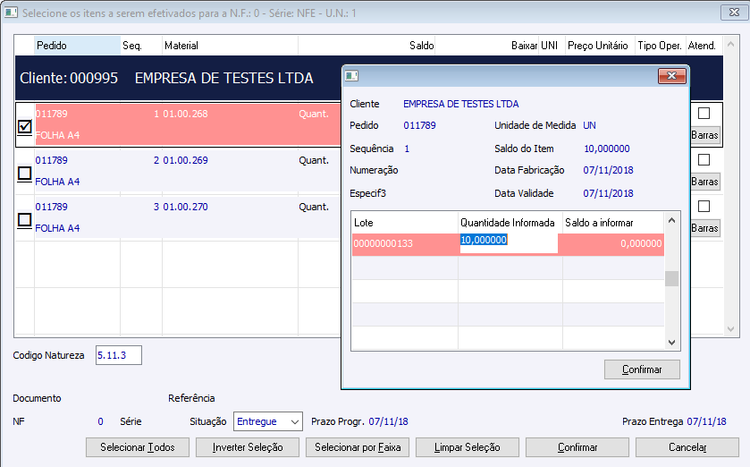Click Pedido value 011789 in dialog
The image size is (750, 467).
(419, 125)
